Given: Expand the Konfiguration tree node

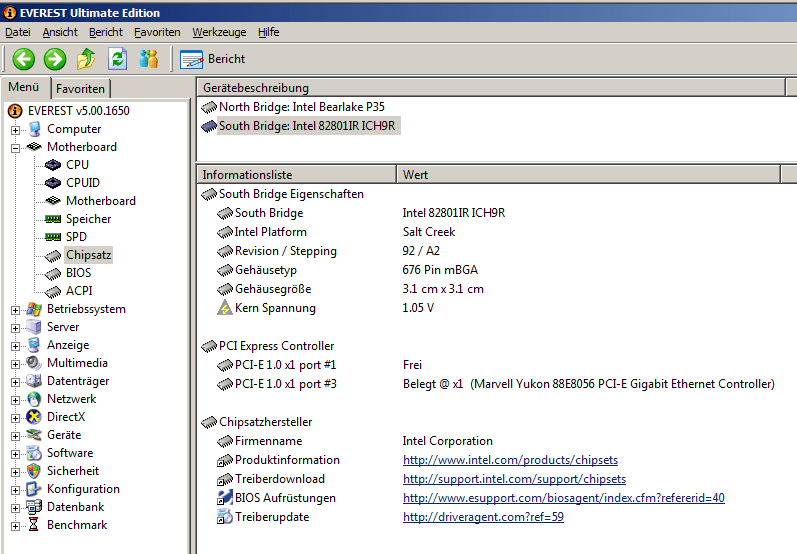Looking at the screenshot, I should [x=15, y=490].
